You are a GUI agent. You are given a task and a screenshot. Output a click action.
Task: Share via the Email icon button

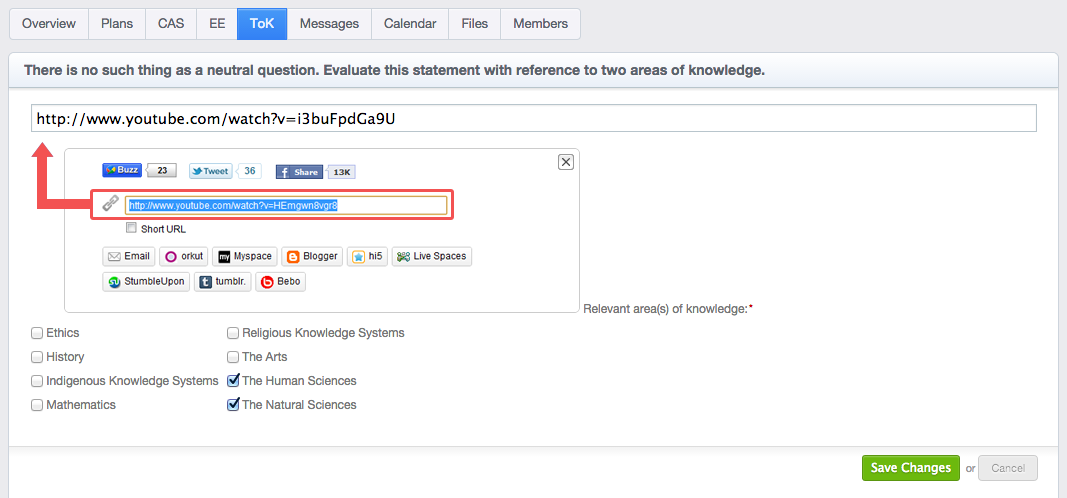[x=129, y=256]
